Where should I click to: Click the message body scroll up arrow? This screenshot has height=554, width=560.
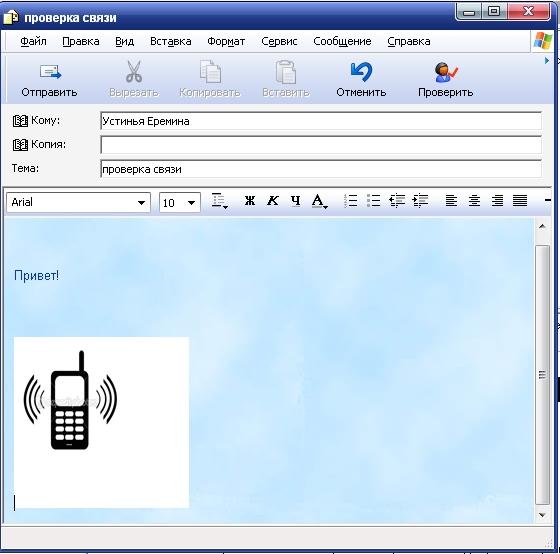542,226
